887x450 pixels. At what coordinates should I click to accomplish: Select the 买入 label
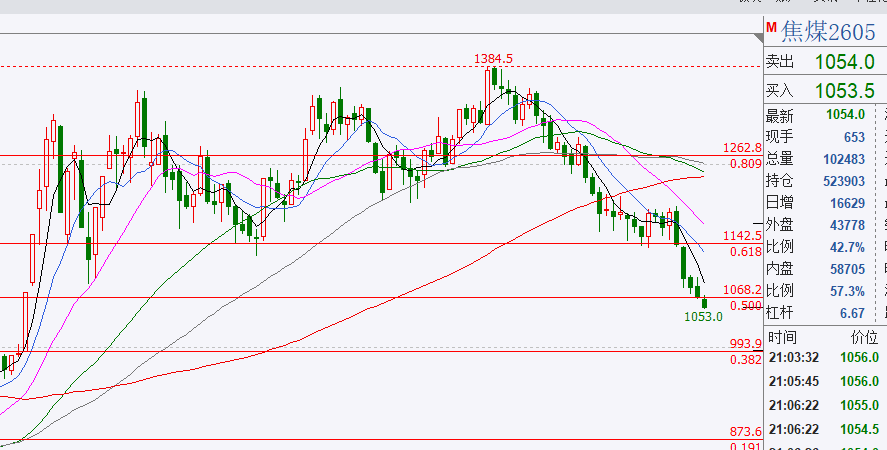click(x=780, y=90)
